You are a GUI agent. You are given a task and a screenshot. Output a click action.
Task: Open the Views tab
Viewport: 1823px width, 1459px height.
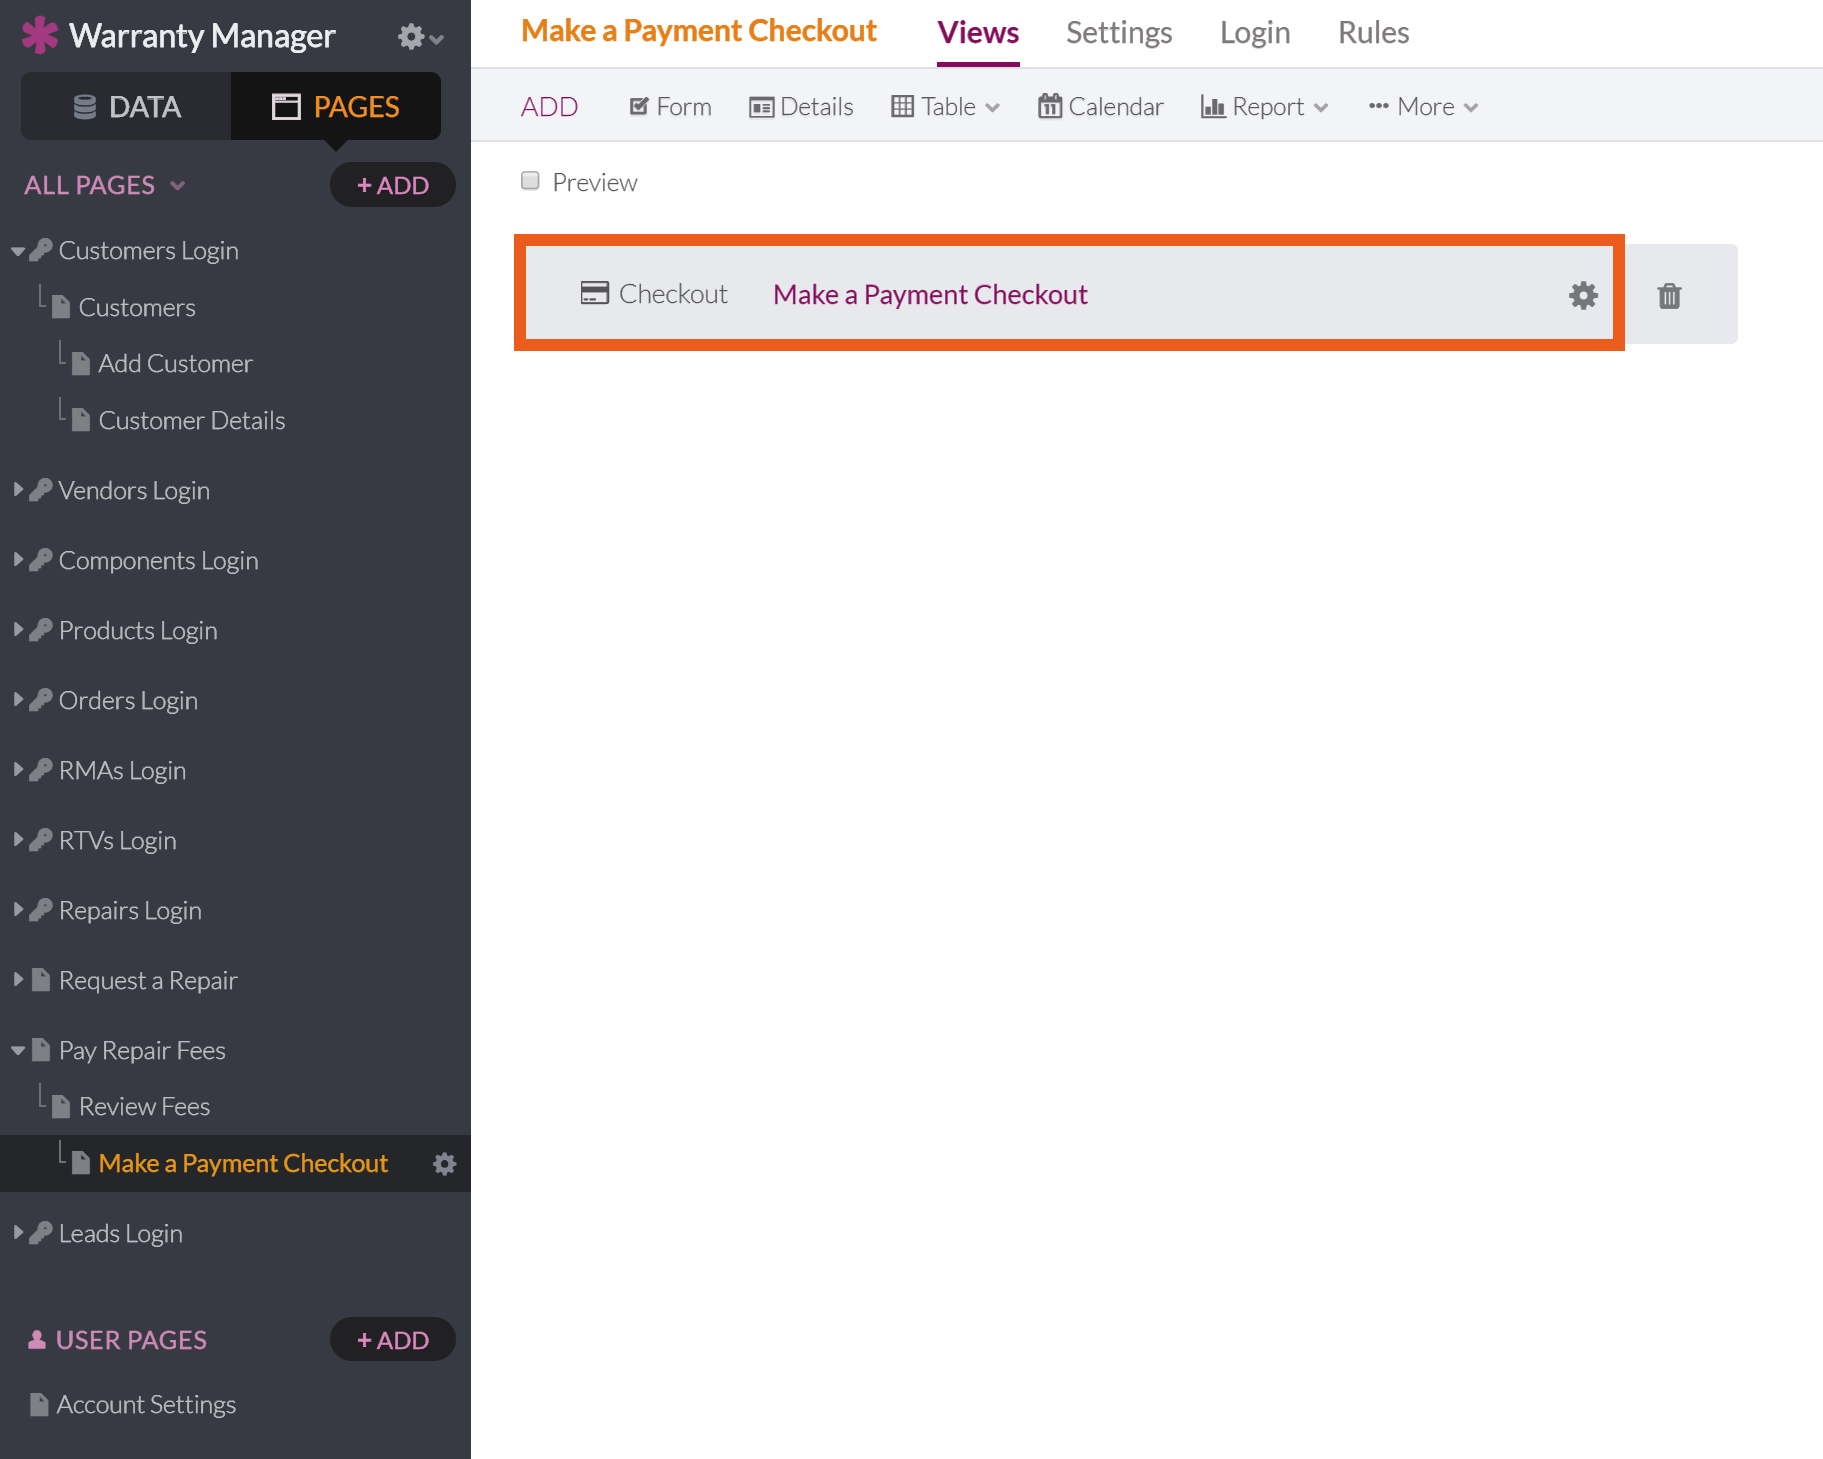978,33
